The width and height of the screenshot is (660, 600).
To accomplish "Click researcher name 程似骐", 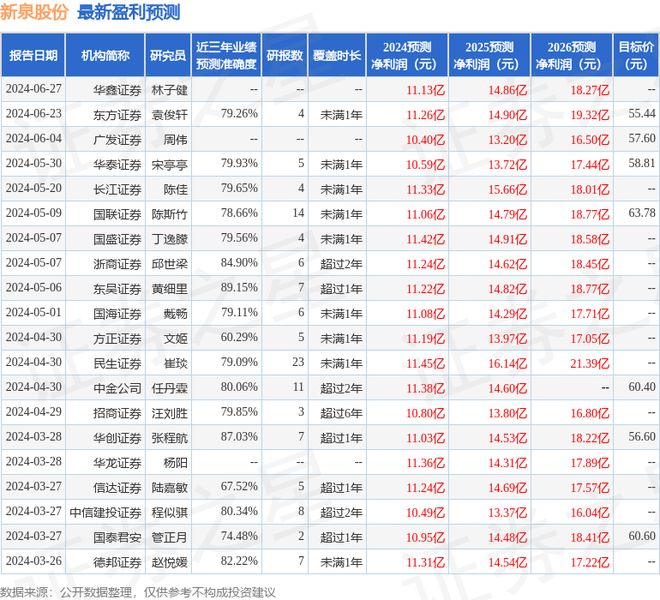I will [x=169, y=512].
